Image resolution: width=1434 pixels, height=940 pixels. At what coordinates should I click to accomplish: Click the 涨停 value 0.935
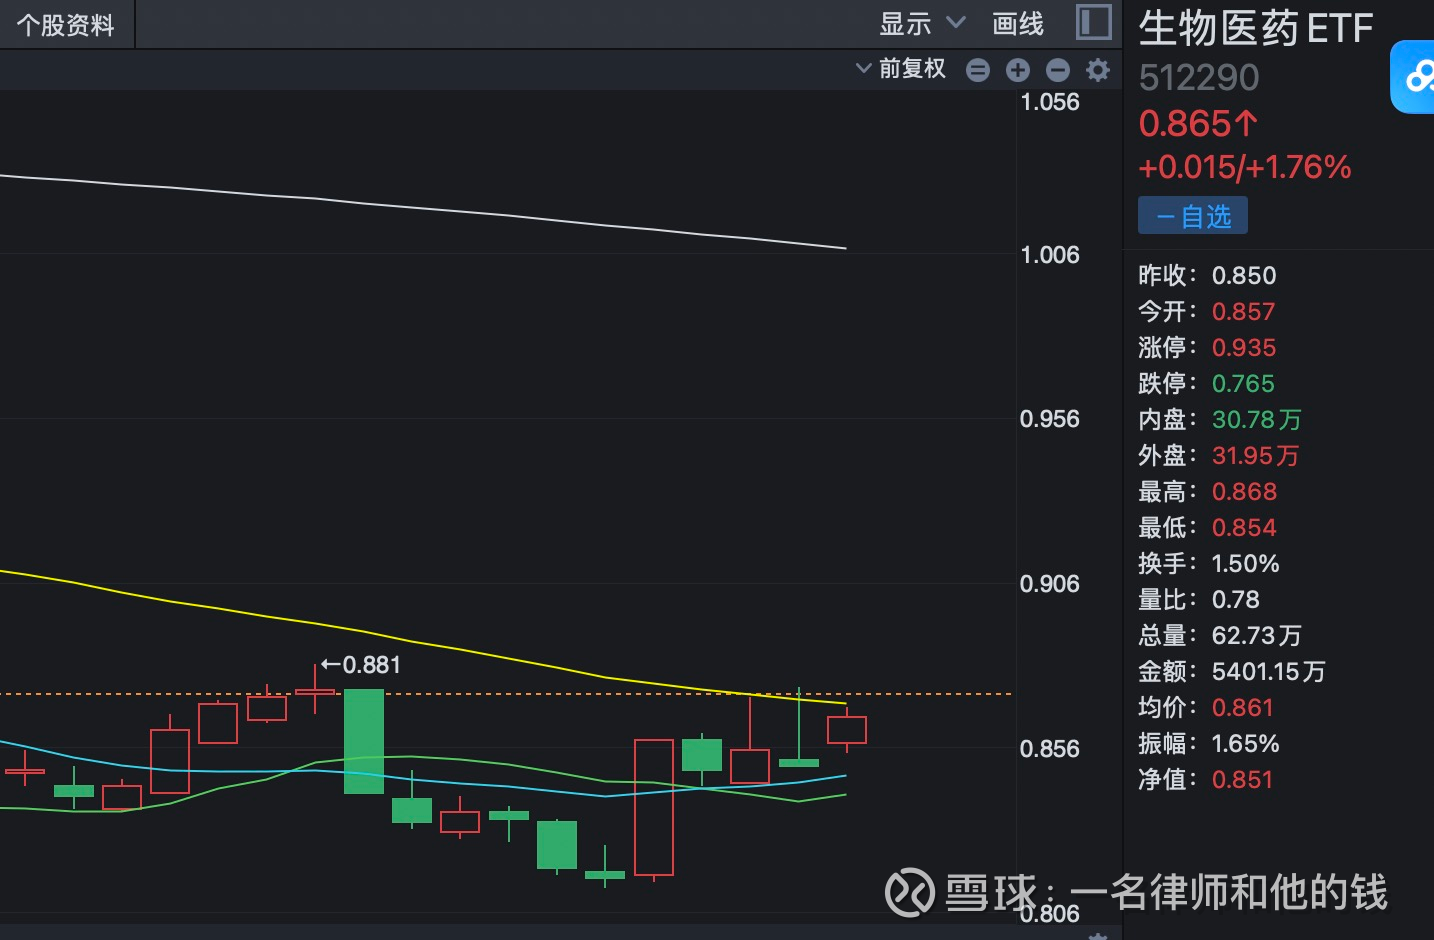point(1244,347)
